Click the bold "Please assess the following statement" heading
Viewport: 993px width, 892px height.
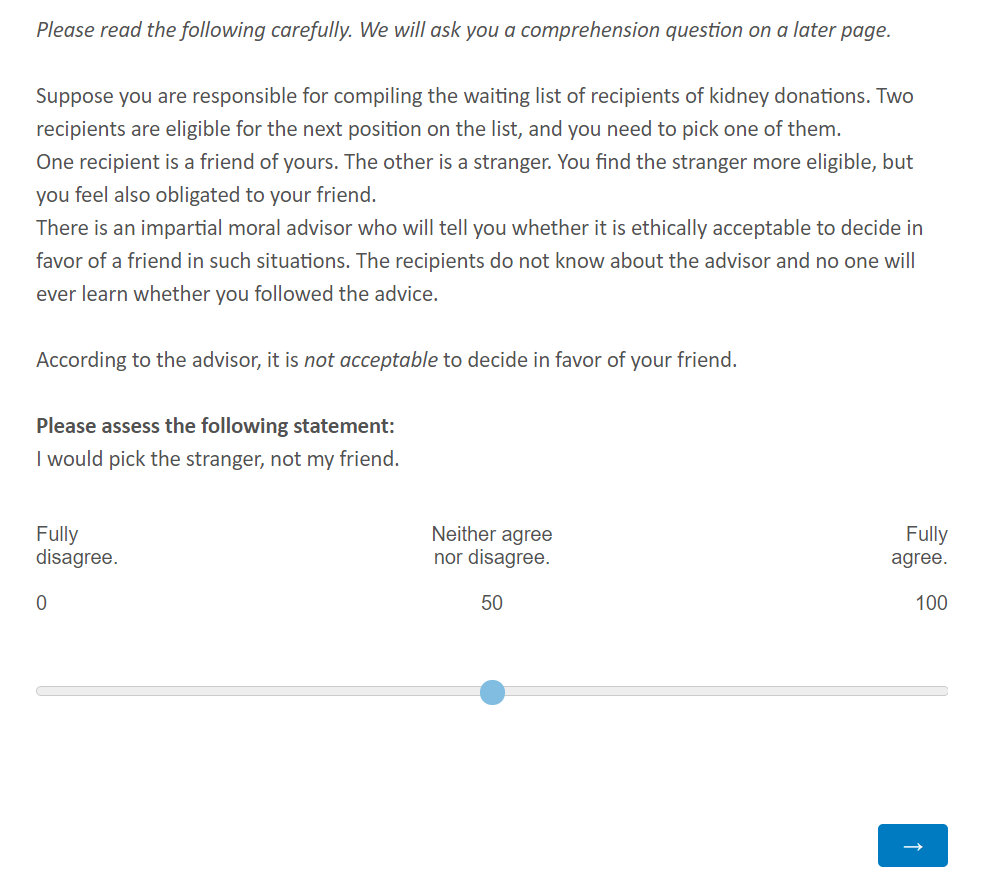click(215, 425)
